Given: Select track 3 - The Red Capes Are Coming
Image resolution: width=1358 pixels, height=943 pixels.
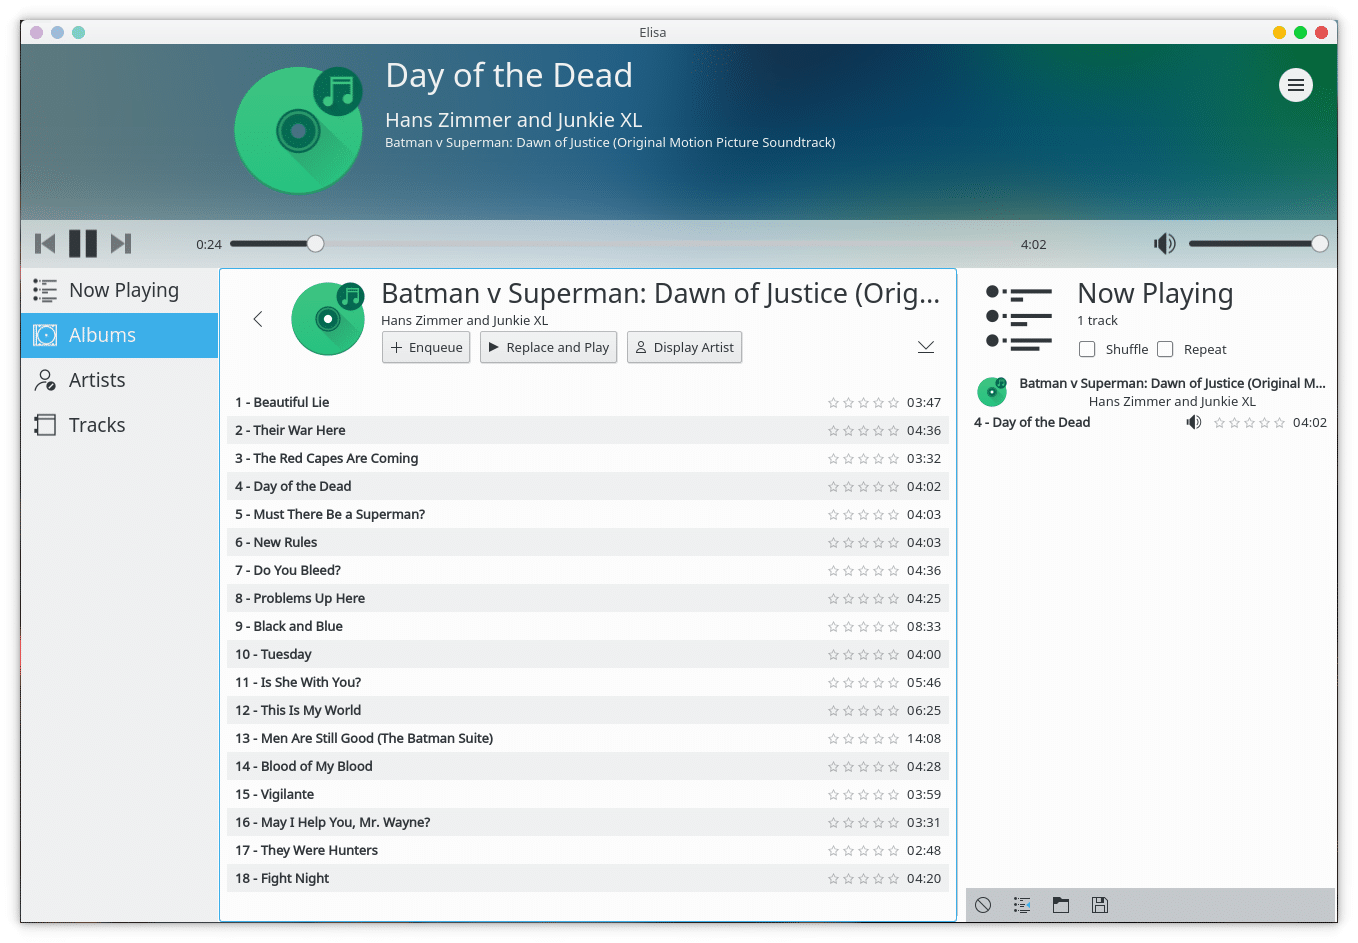Looking at the screenshot, I should pos(588,458).
